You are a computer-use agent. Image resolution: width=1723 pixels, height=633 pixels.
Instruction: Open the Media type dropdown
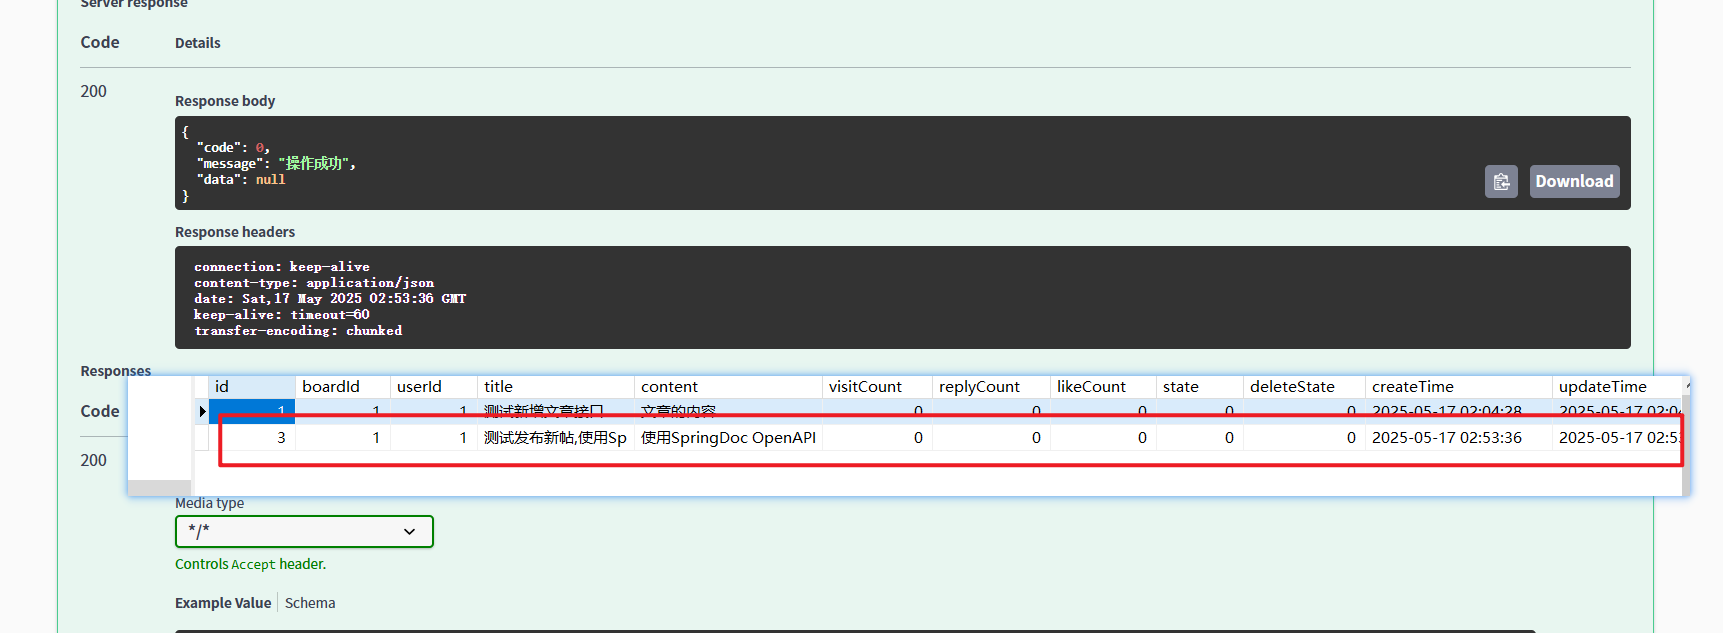[304, 531]
